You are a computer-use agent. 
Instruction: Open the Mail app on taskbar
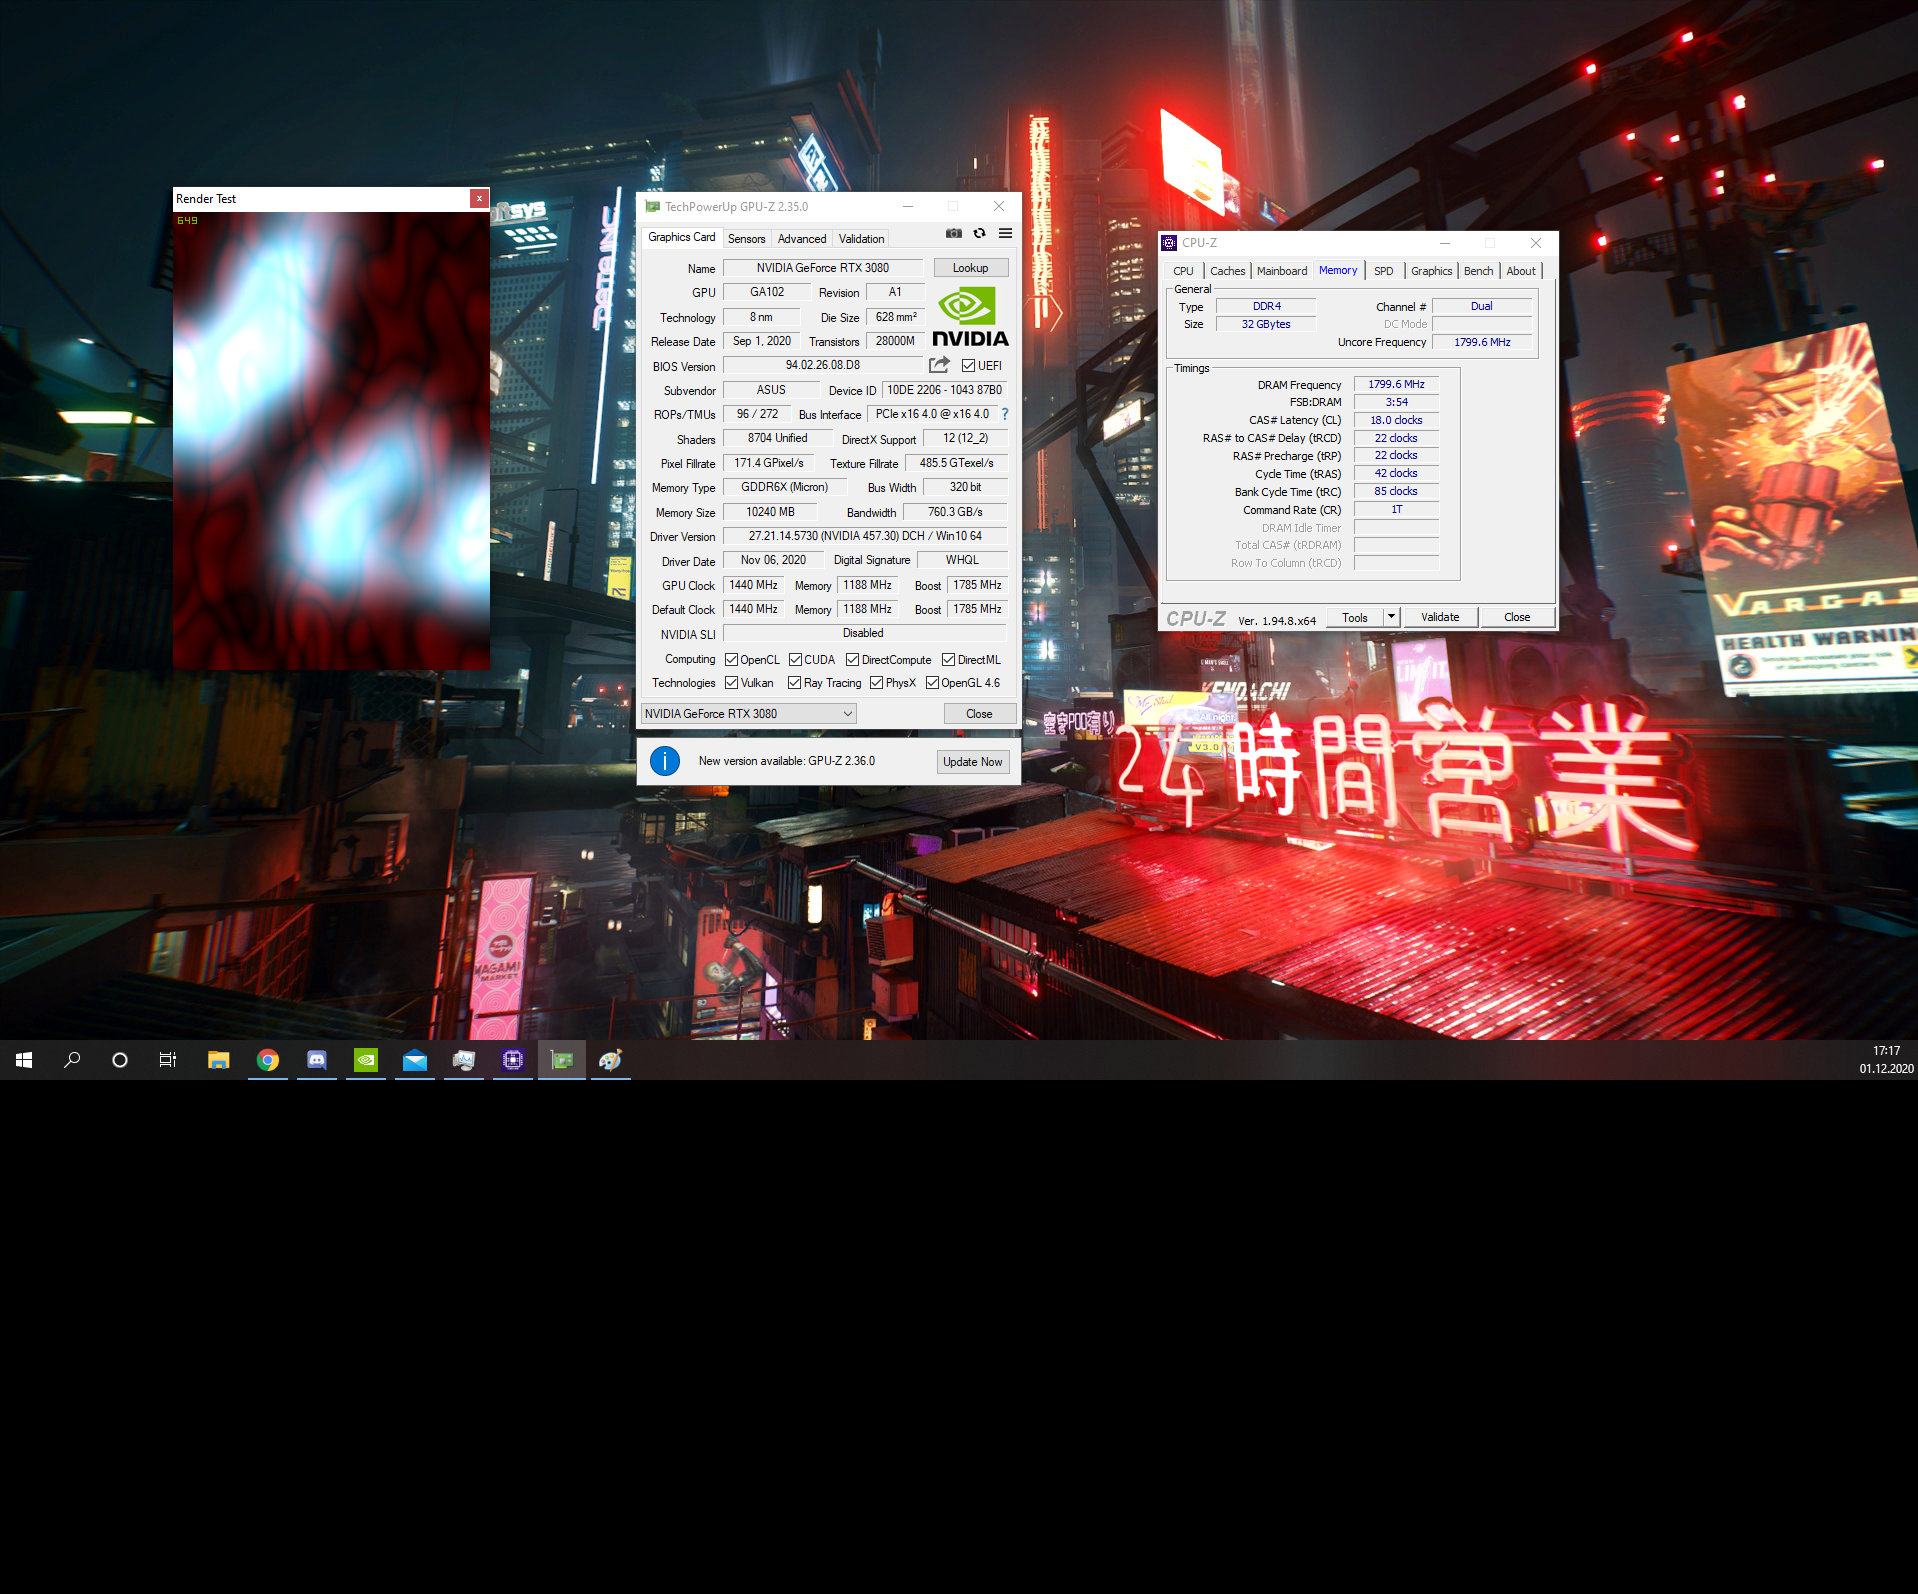pos(415,1060)
